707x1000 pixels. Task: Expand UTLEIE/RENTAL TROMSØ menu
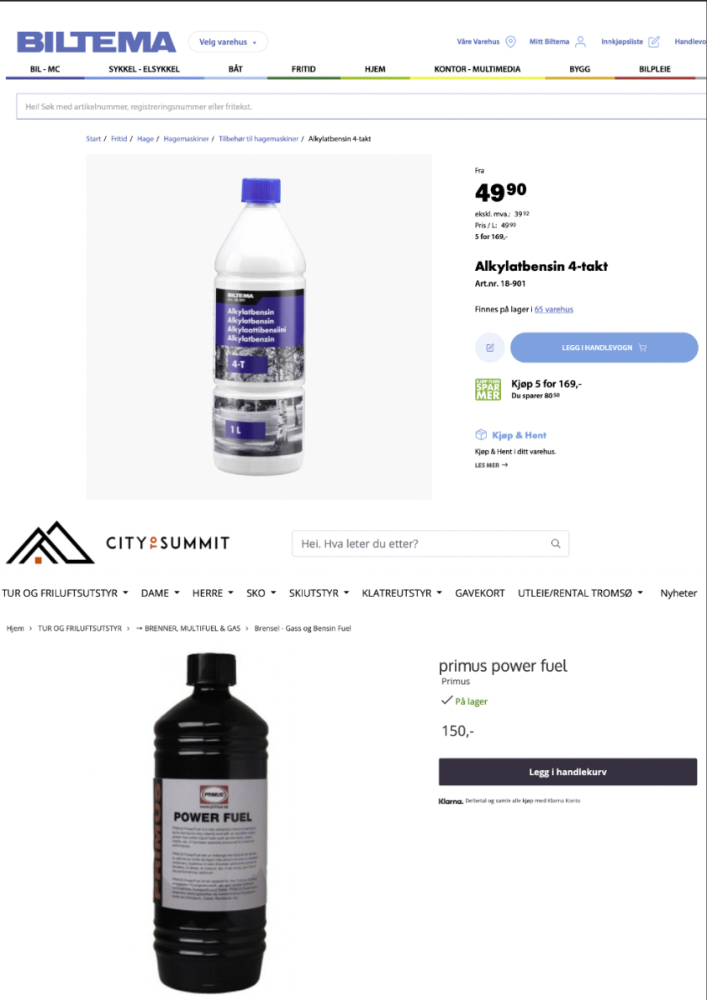[580, 593]
